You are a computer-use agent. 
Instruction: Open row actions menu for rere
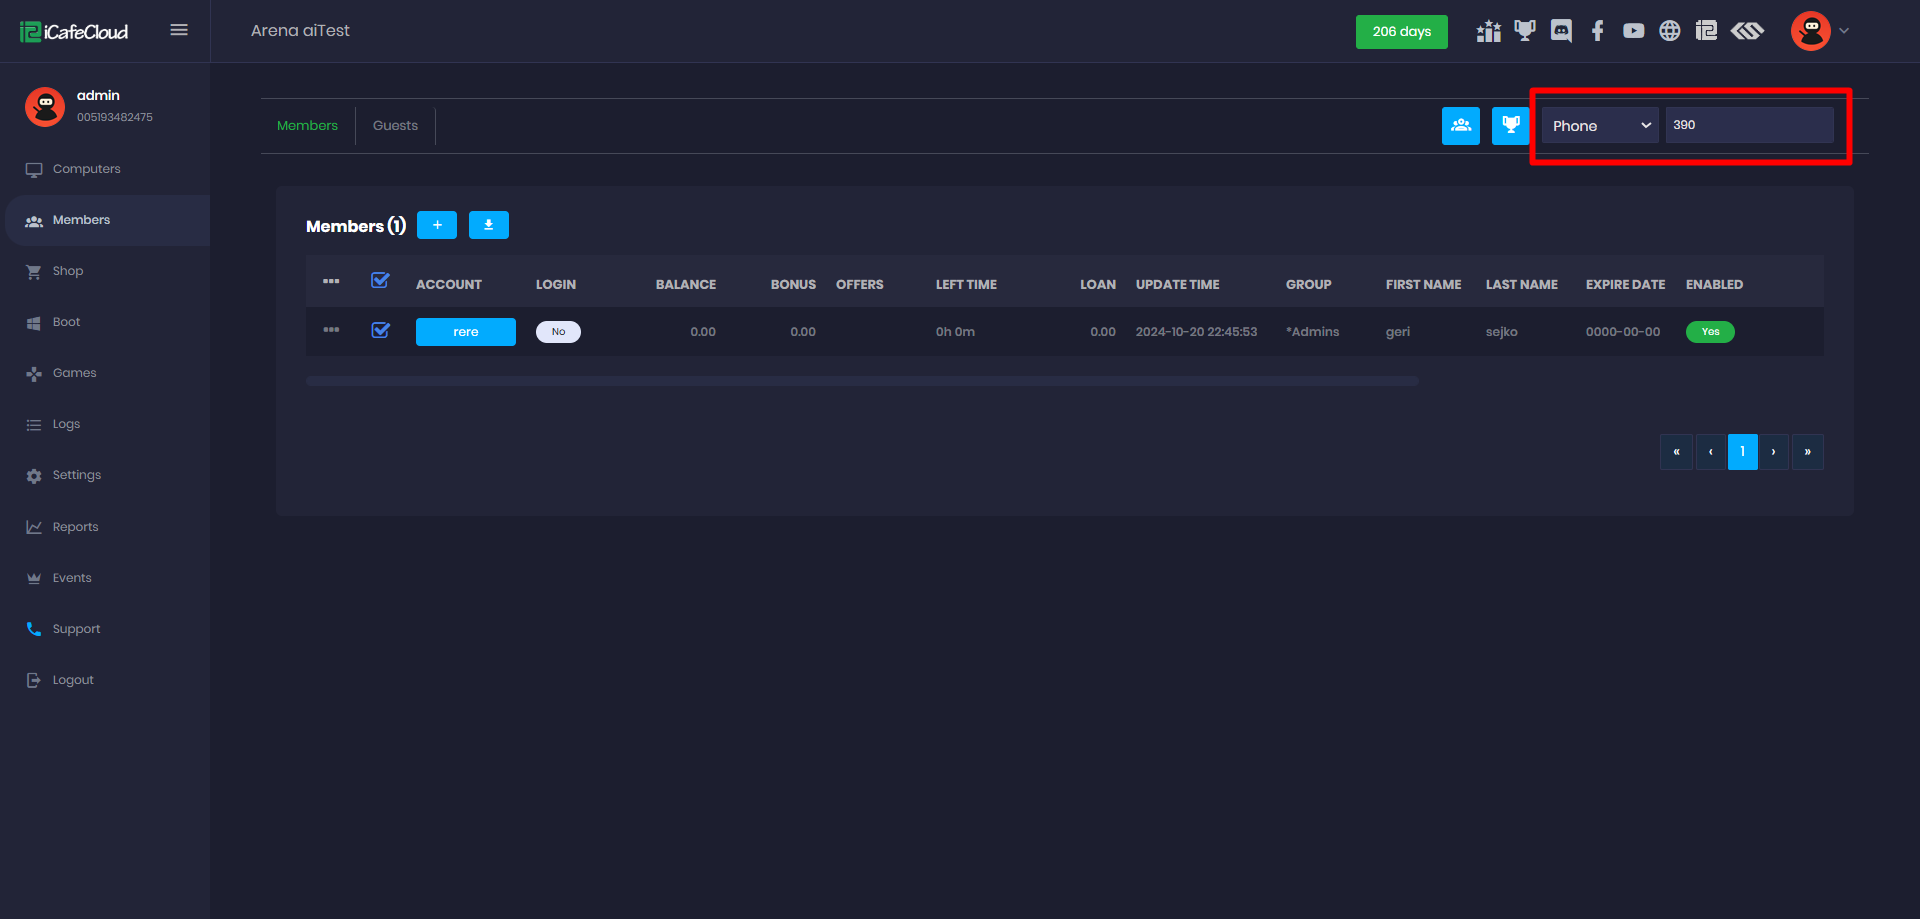pyautogui.click(x=331, y=330)
